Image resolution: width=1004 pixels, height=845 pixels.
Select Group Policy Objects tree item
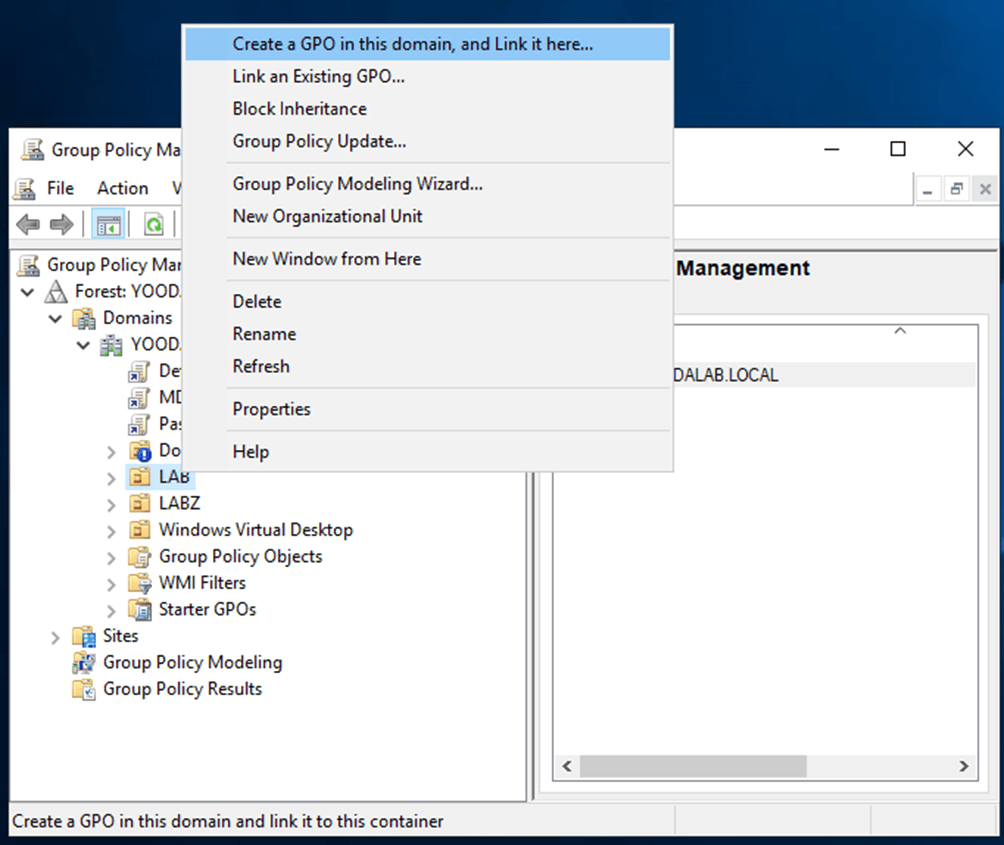(241, 557)
